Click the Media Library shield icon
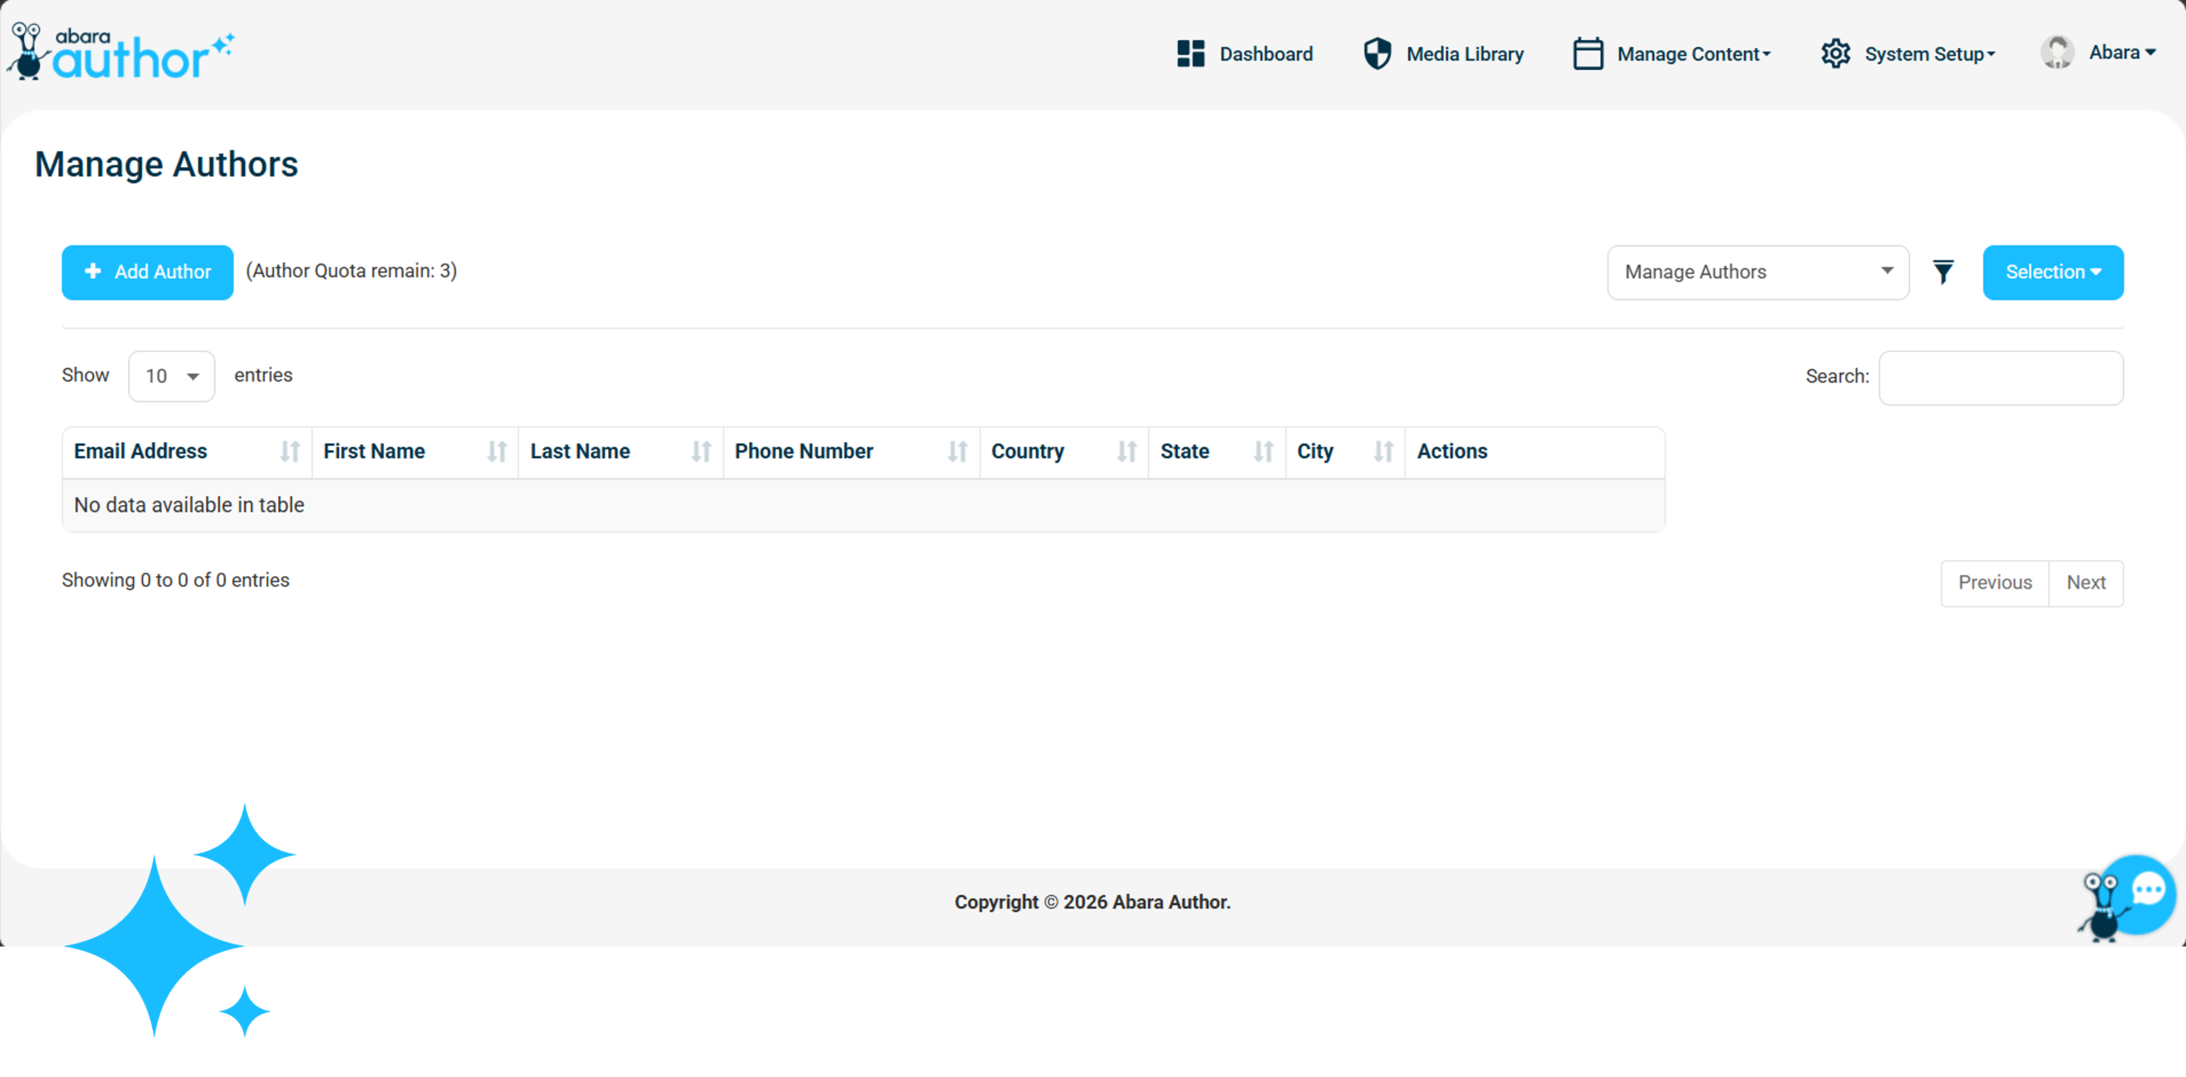 tap(1377, 54)
